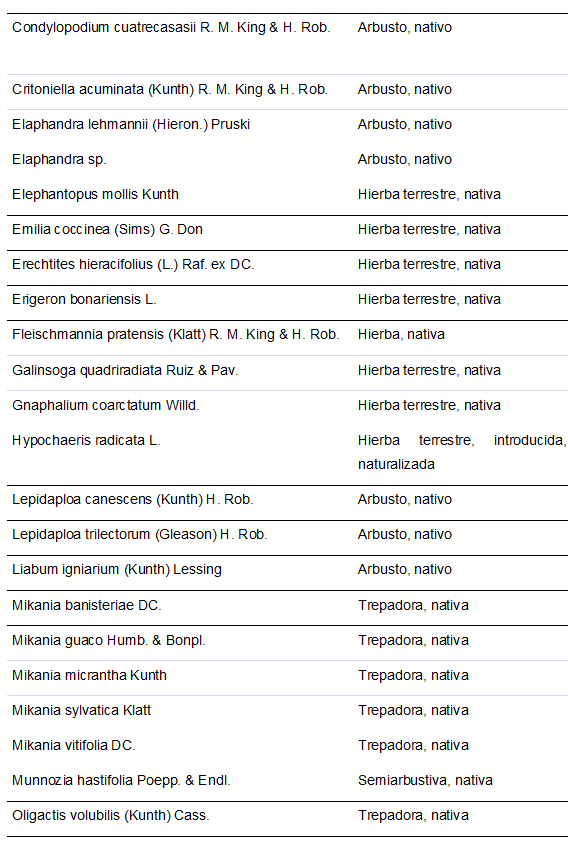The width and height of the screenshot is (568, 850).
Task: Click 'Semiarbustiva, nativa' habit cell
Action: (x=425, y=781)
